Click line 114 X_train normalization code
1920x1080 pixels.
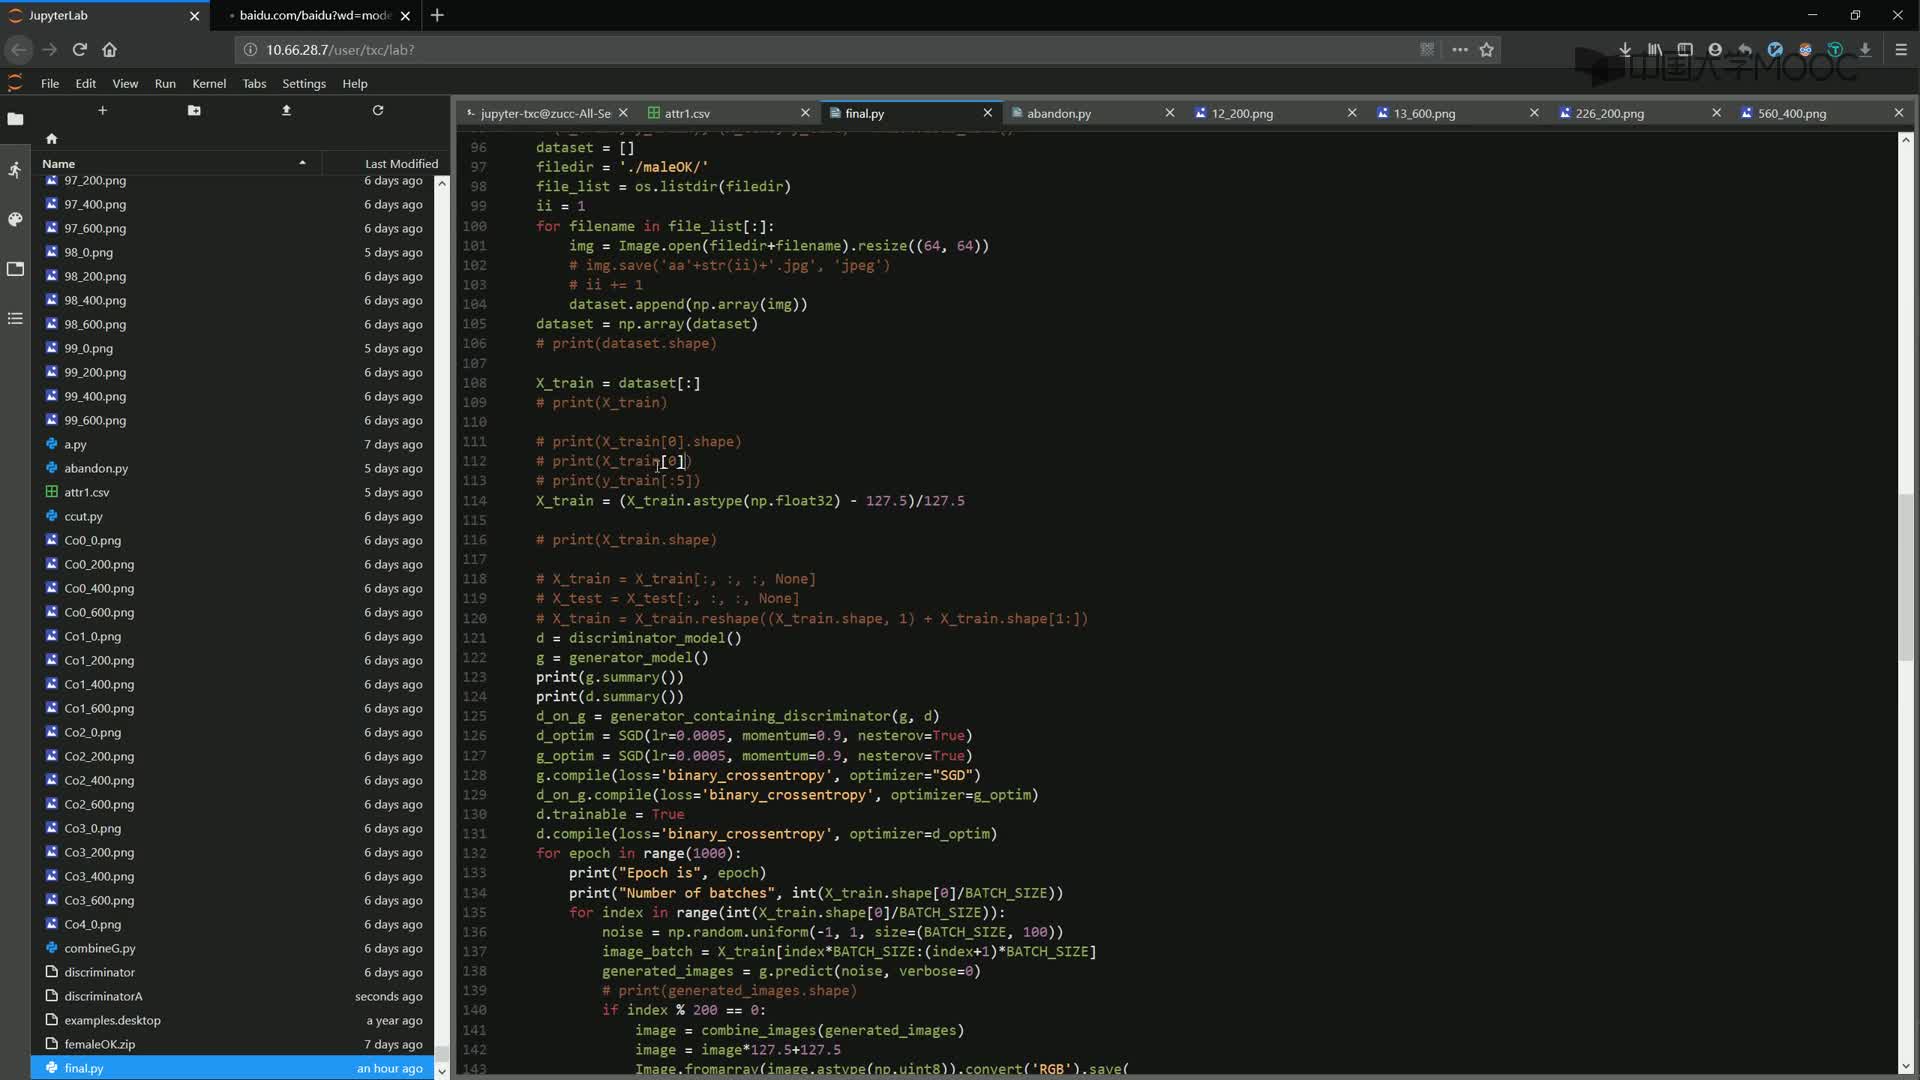750,501
